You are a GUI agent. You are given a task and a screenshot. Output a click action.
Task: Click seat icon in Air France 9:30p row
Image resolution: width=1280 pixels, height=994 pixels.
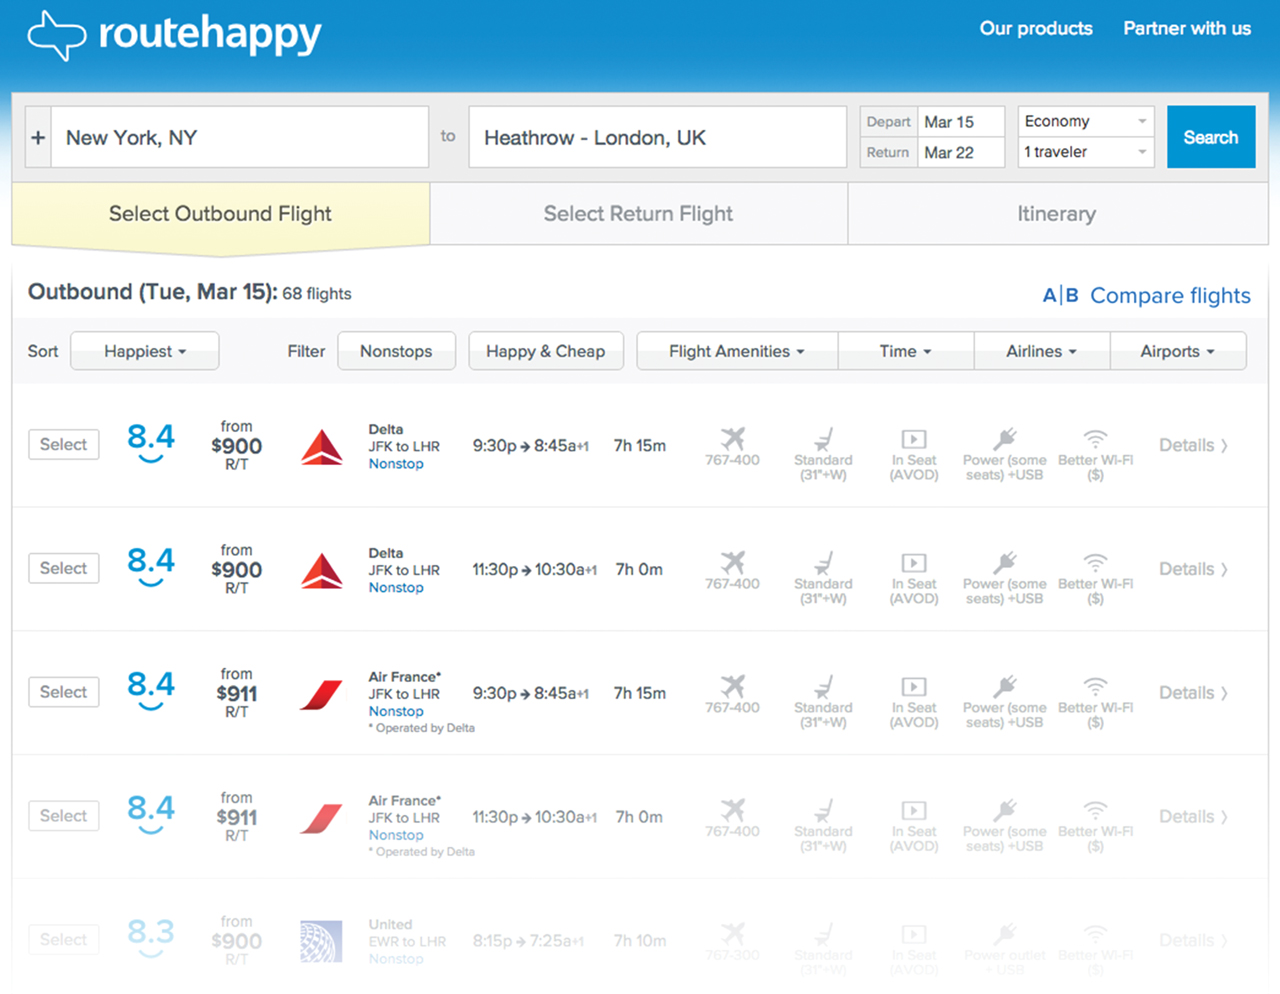point(823,687)
